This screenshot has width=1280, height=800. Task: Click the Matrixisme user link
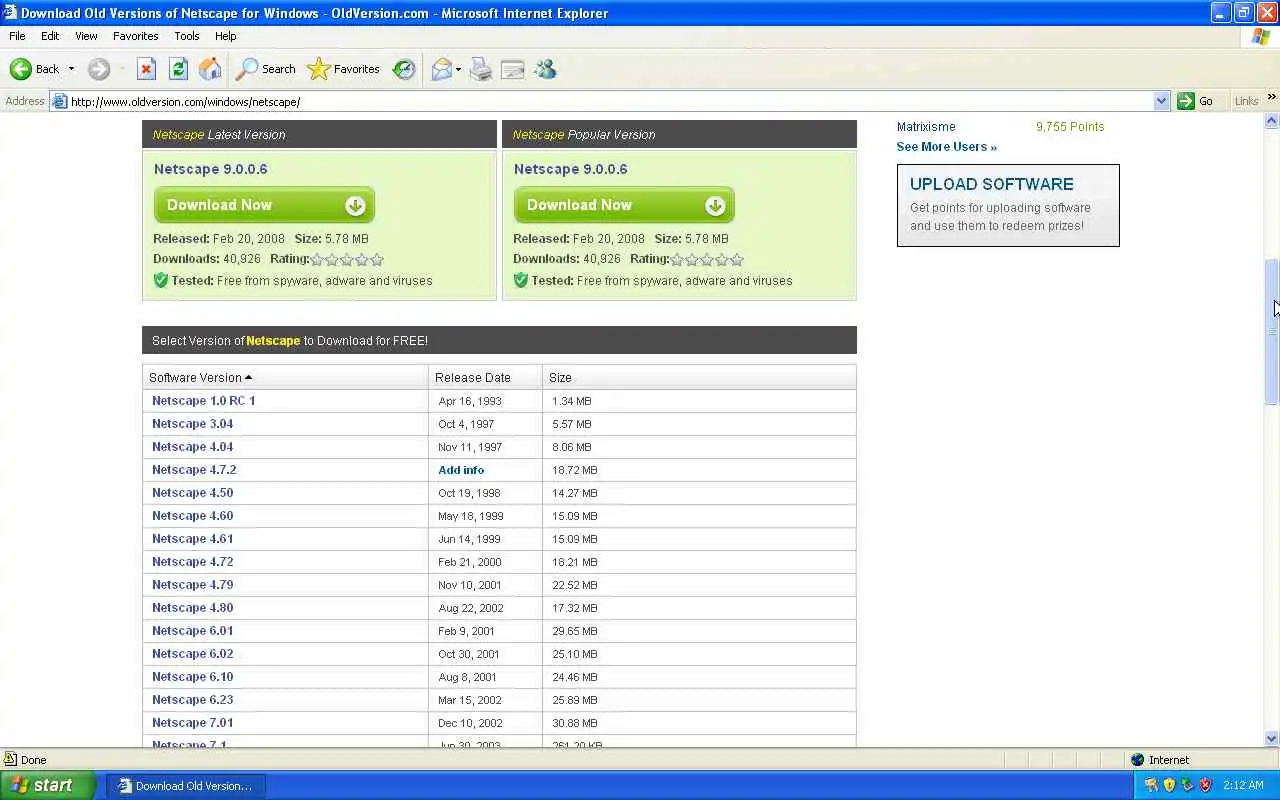(926, 127)
